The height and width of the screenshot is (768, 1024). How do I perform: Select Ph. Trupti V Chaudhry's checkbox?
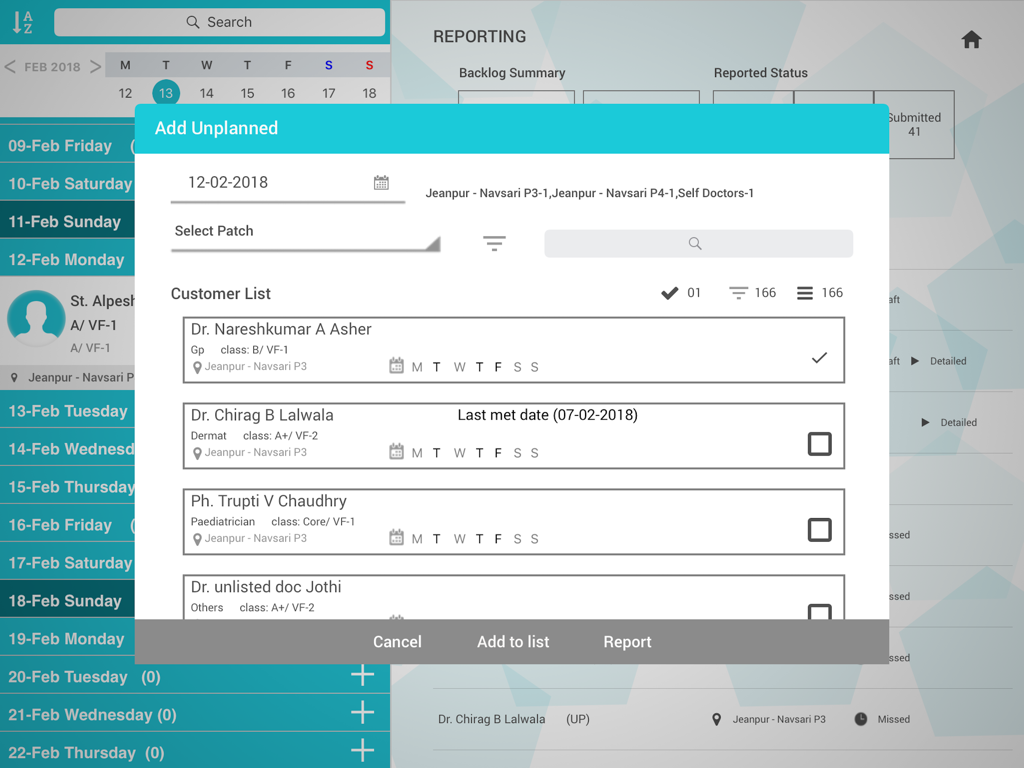[x=819, y=530]
